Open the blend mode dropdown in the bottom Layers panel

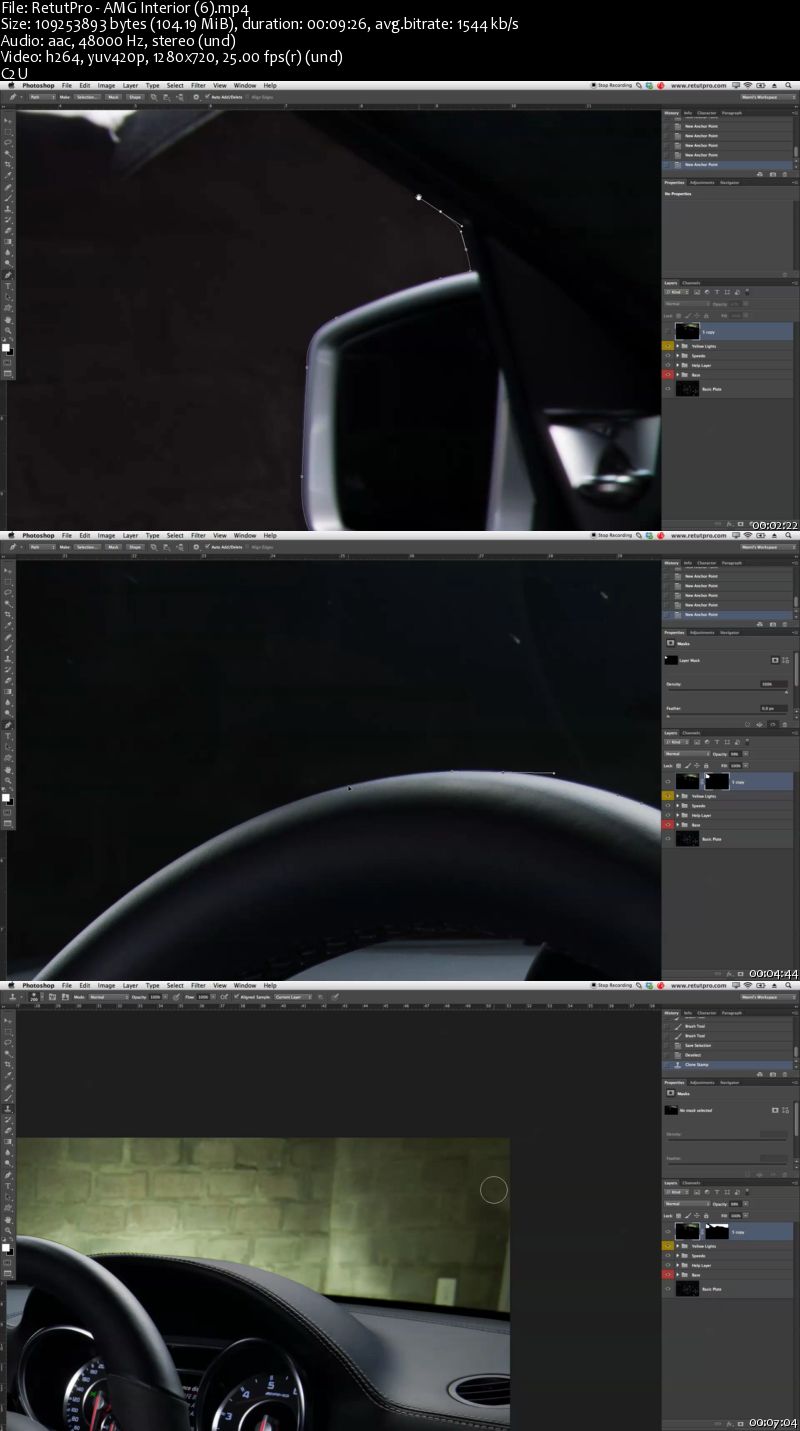pyautogui.click(x=686, y=1203)
